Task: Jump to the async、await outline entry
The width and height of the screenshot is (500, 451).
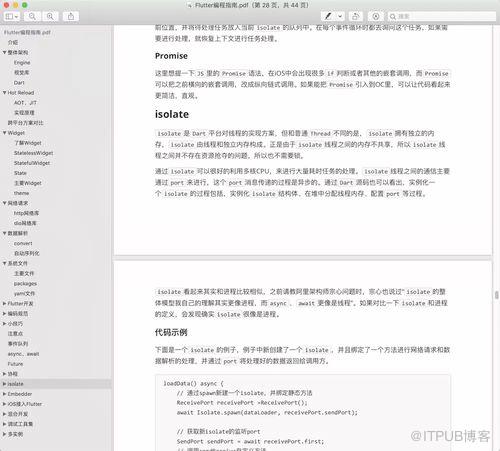Action: click(23, 354)
